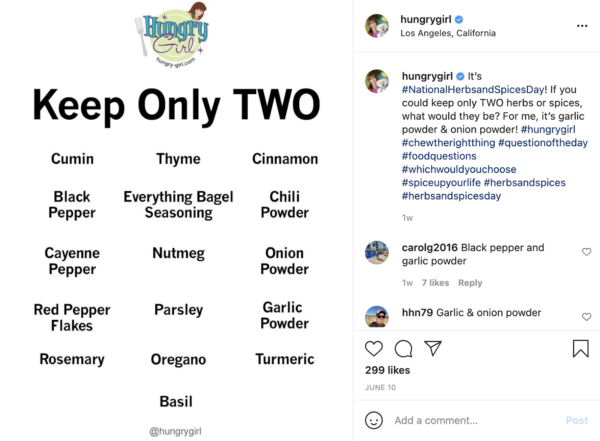
Task: Open comment bubble icon below post
Action: click(x=403, y=348)
